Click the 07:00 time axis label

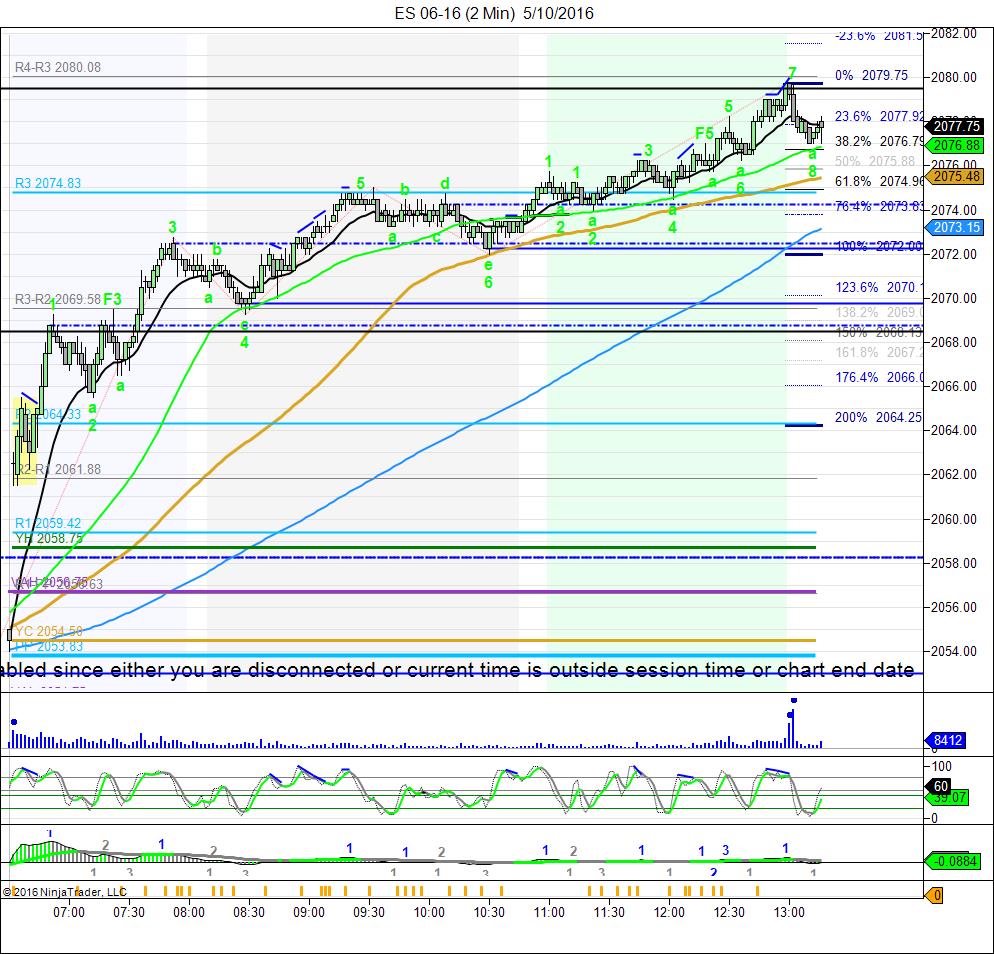(x=68, y=913)
